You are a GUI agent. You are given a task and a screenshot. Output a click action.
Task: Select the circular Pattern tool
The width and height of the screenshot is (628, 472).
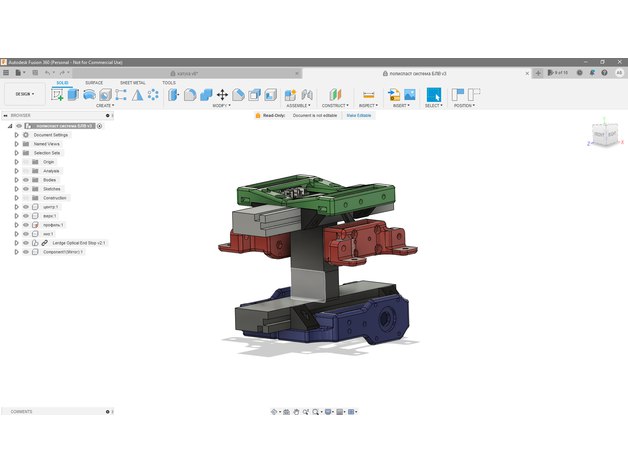153,95
